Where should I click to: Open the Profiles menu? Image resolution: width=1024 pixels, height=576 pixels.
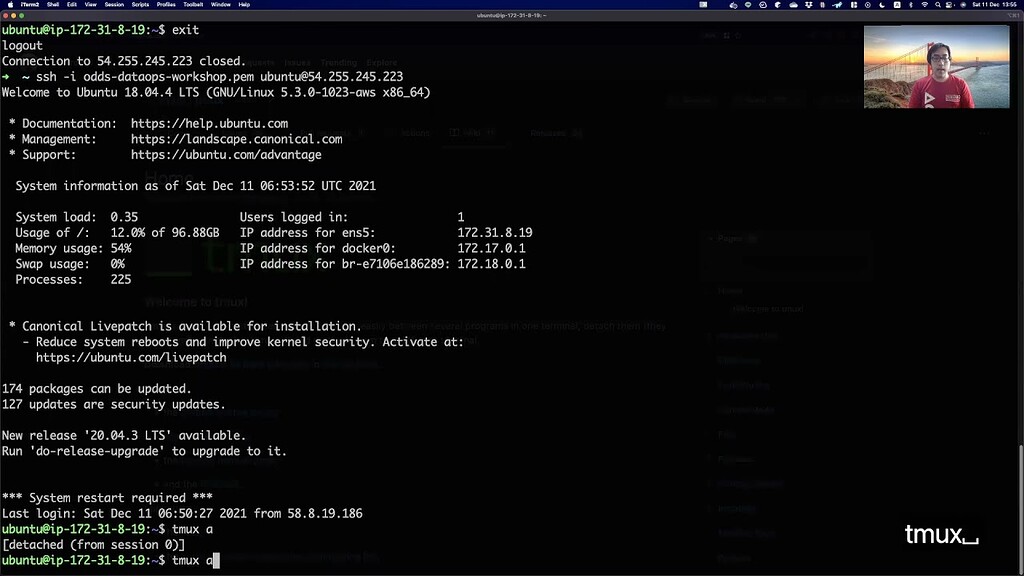click(165, 4)
